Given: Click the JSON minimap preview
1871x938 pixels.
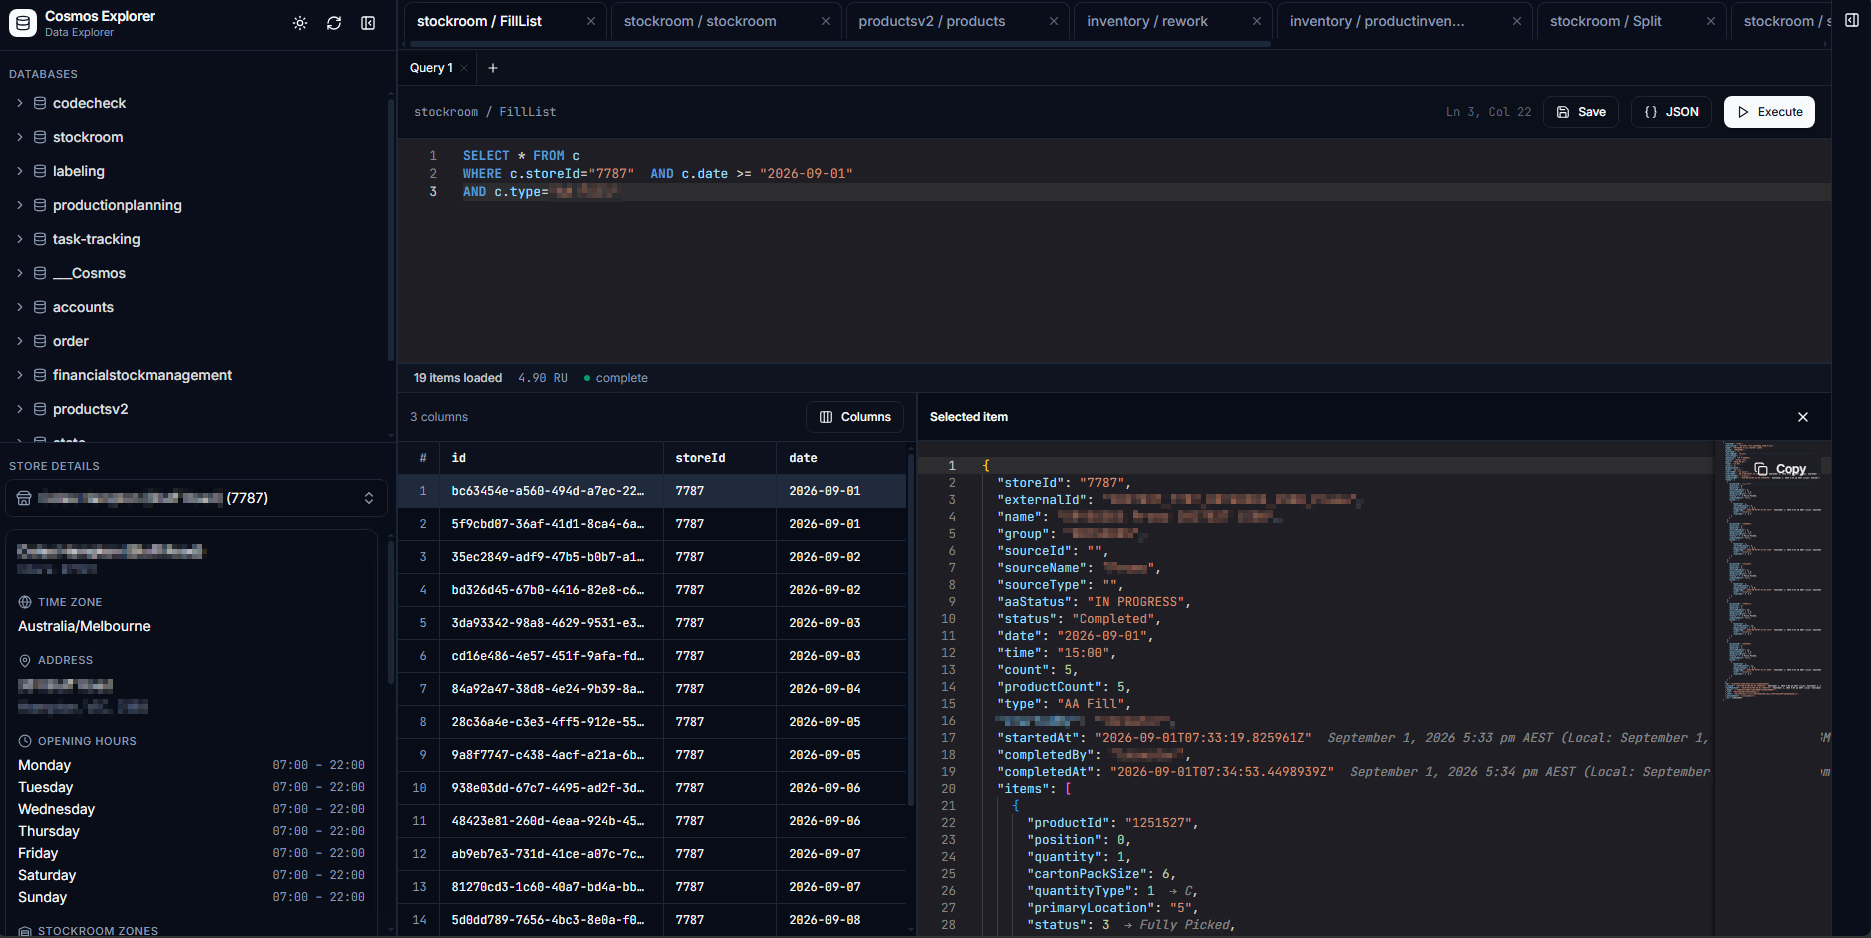Looking at the screenshot, I should [1772, 570].
